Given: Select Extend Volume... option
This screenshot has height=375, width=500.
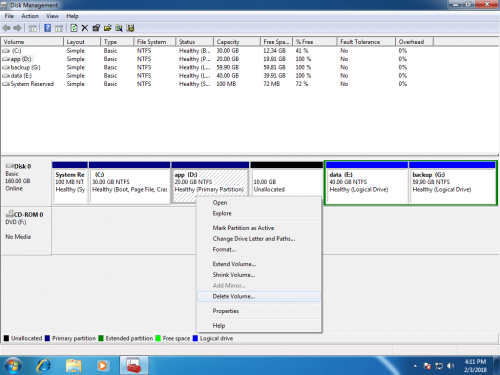Looking at the screenshot, I should pos(259,264).
